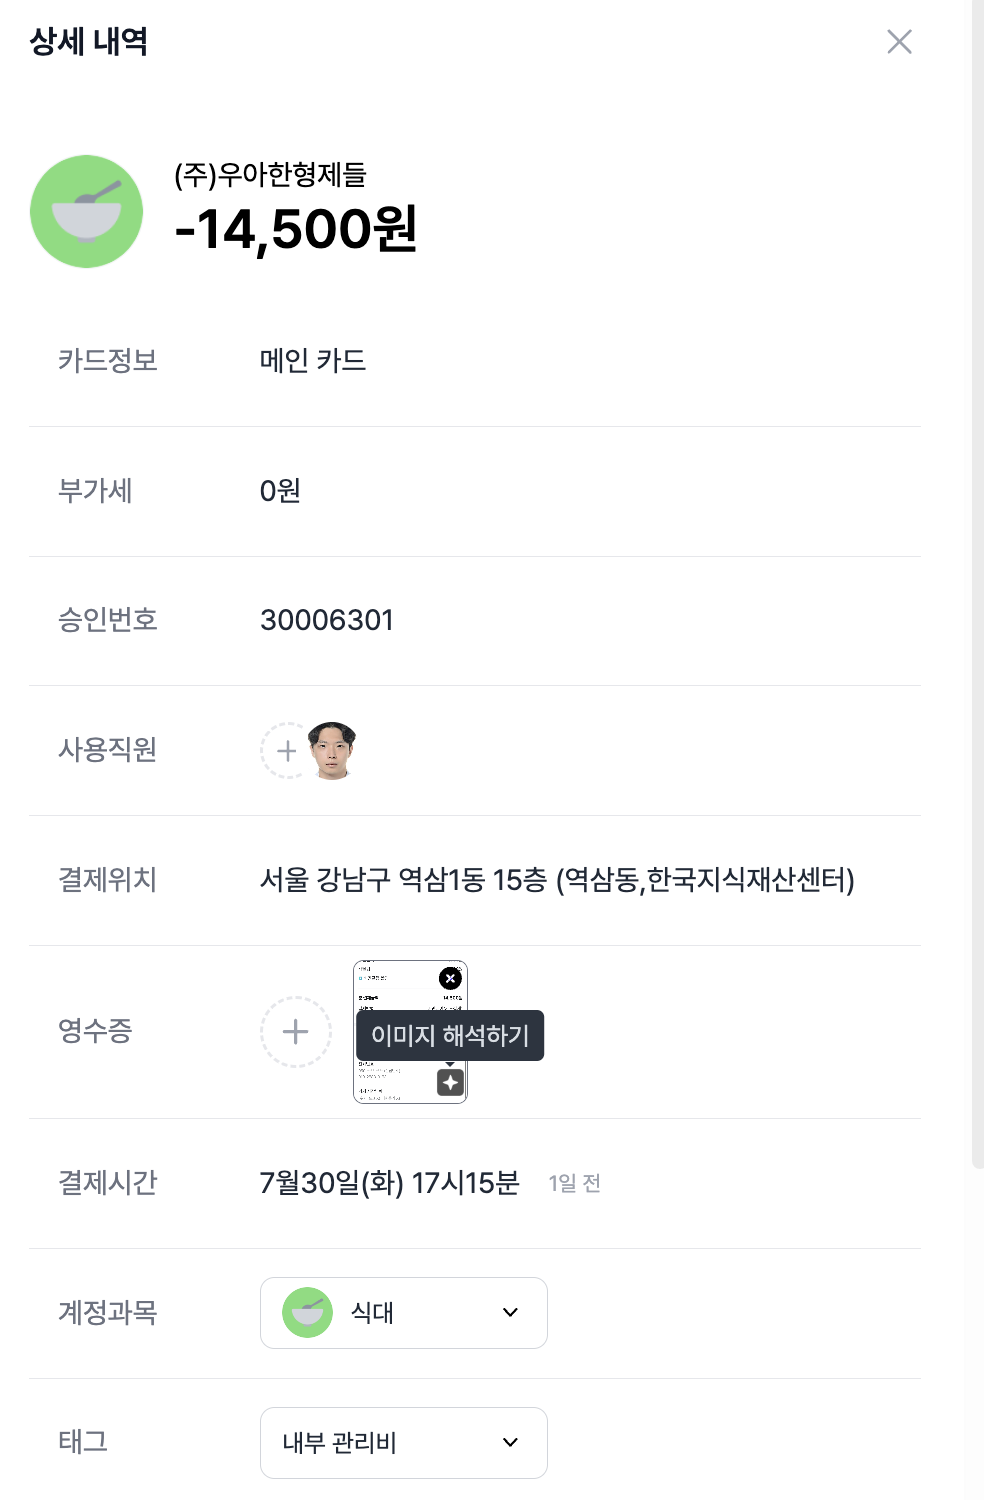The width and height of the screenshot is (984, 1500).
Task: Click the green bowl merchant category icon
Action: tap(87, 211)
